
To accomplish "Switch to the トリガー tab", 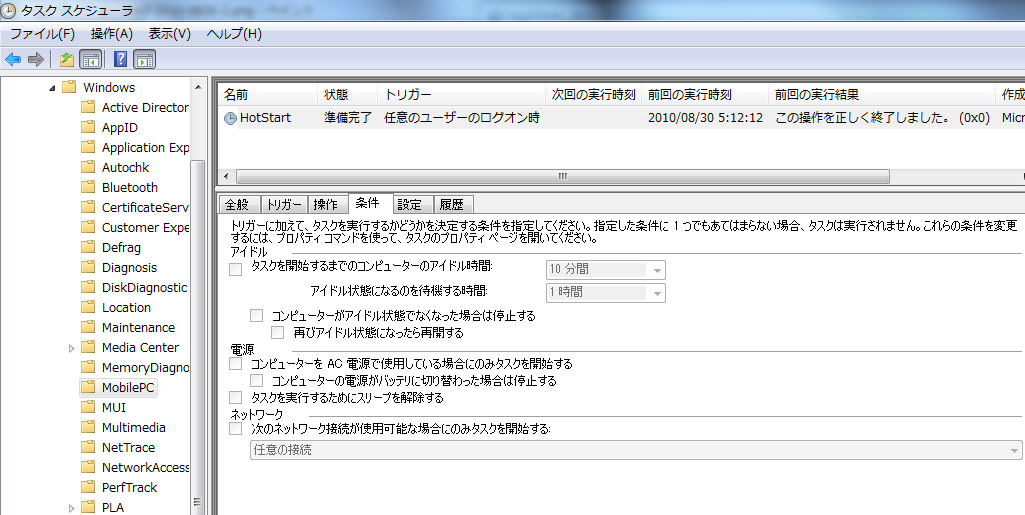I will pyautogui.click(x=283, y=204).
